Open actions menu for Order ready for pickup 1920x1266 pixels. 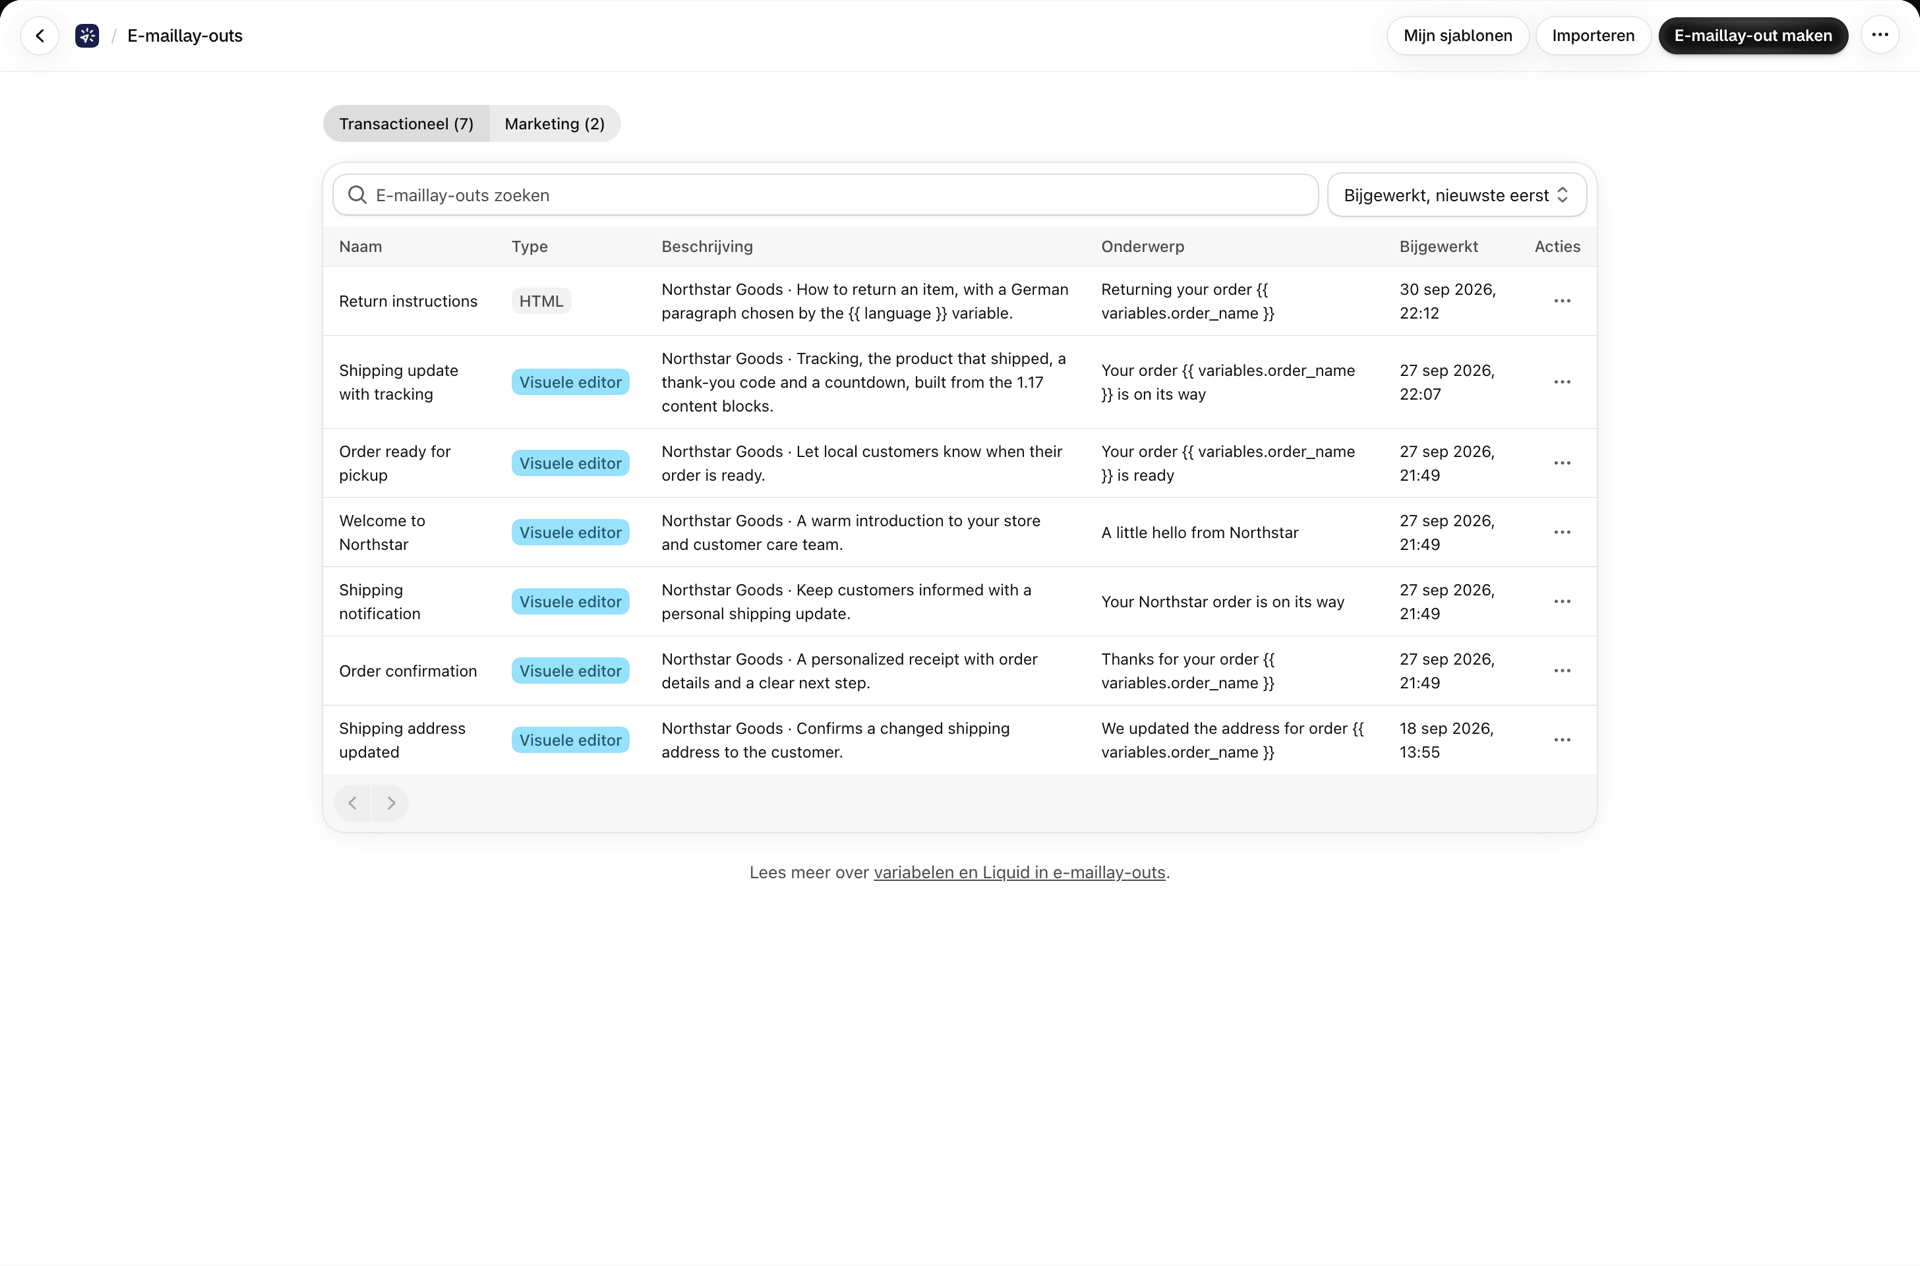pyautogui.click(x=1562, y=463)
